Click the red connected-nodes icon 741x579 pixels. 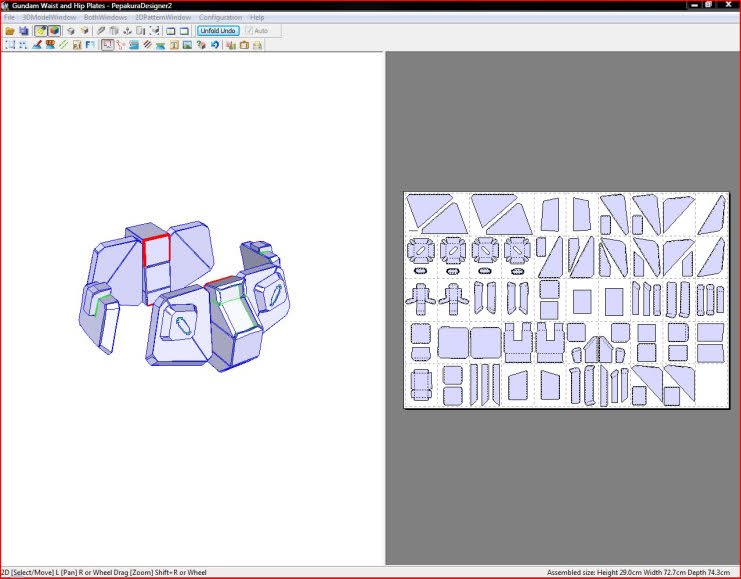[x=121, y=45]
